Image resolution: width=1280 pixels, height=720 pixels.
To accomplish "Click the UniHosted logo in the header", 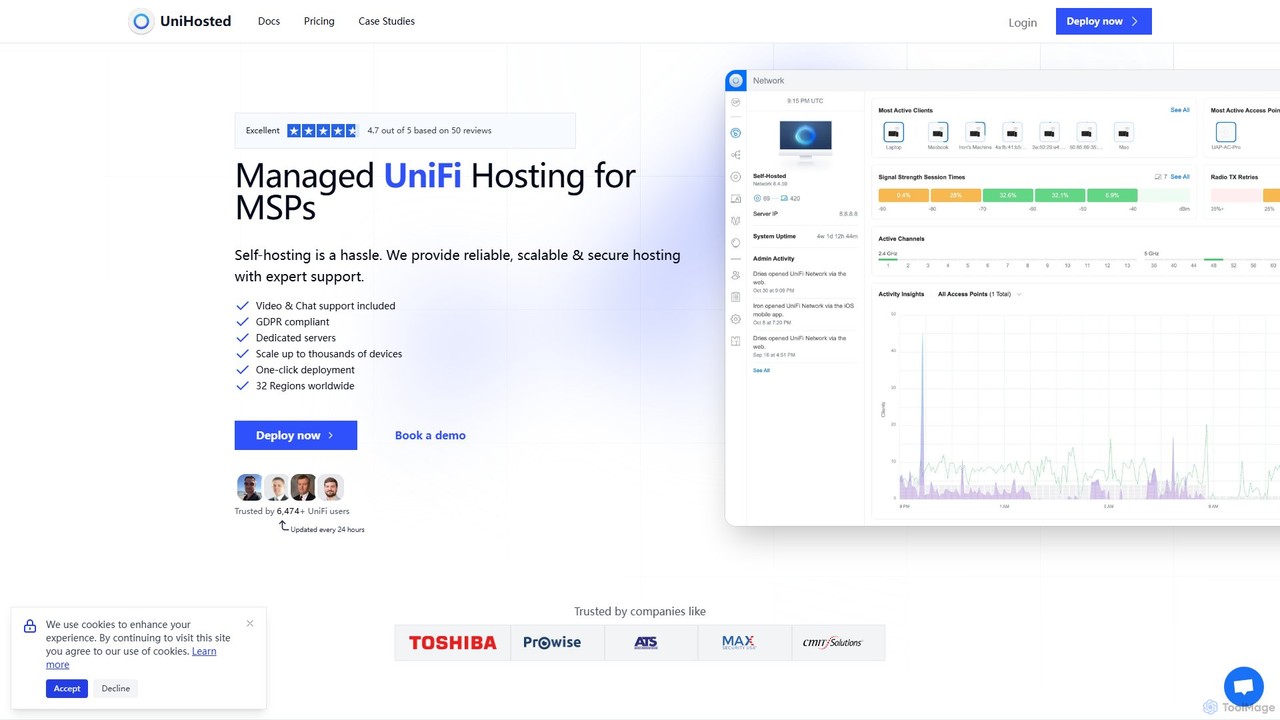I will click(x=181, y=21).
